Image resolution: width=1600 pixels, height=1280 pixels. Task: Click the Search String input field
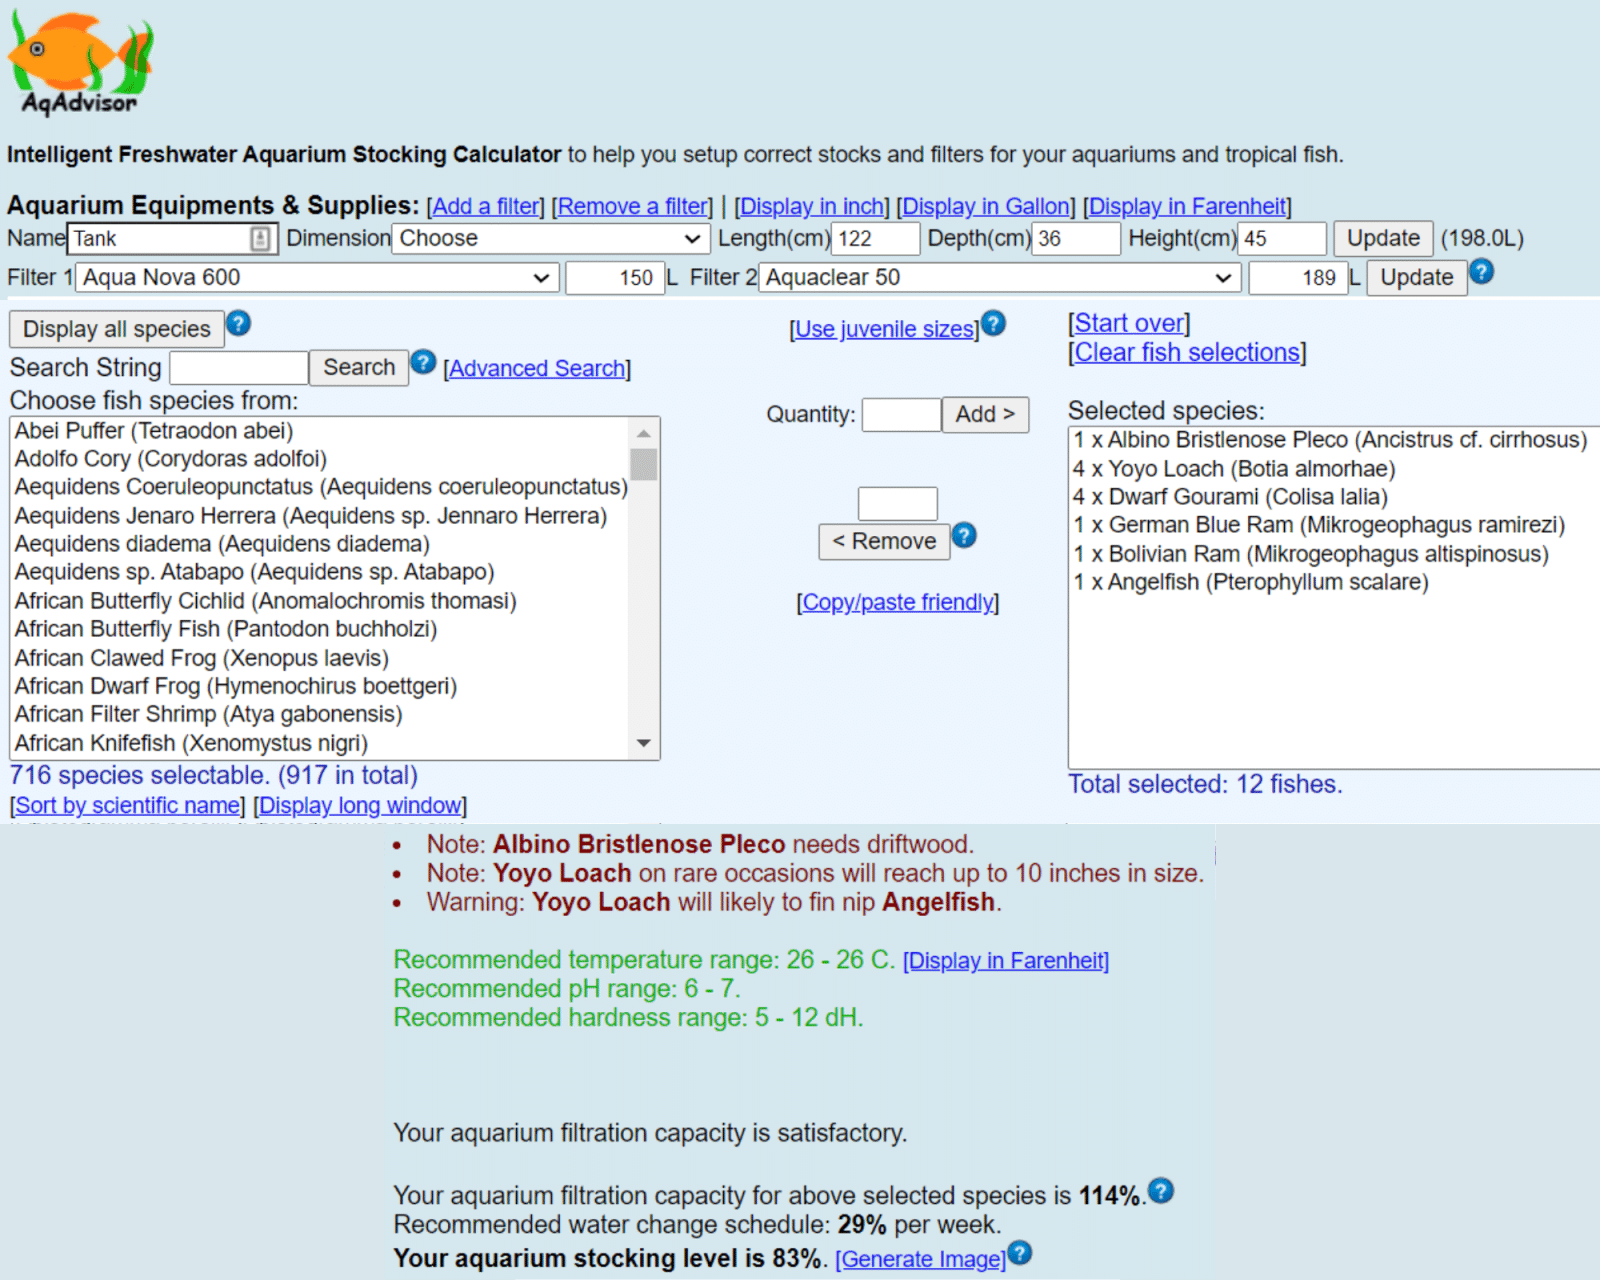coord(239,368)
